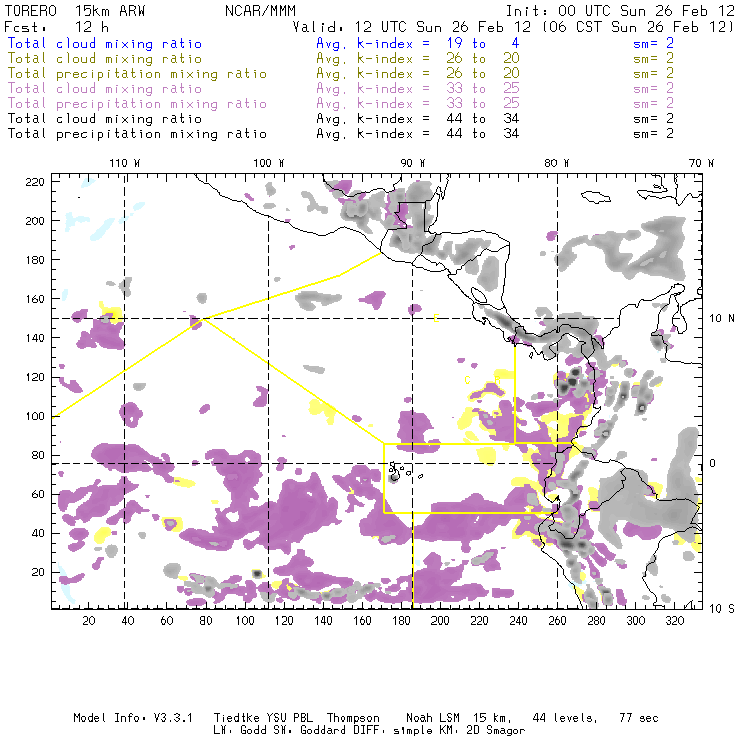Select the 'Valid: 12 UTC Sun 26 Feb 12' text
This screenshot has height=740, width=740.
pos(412,27)
